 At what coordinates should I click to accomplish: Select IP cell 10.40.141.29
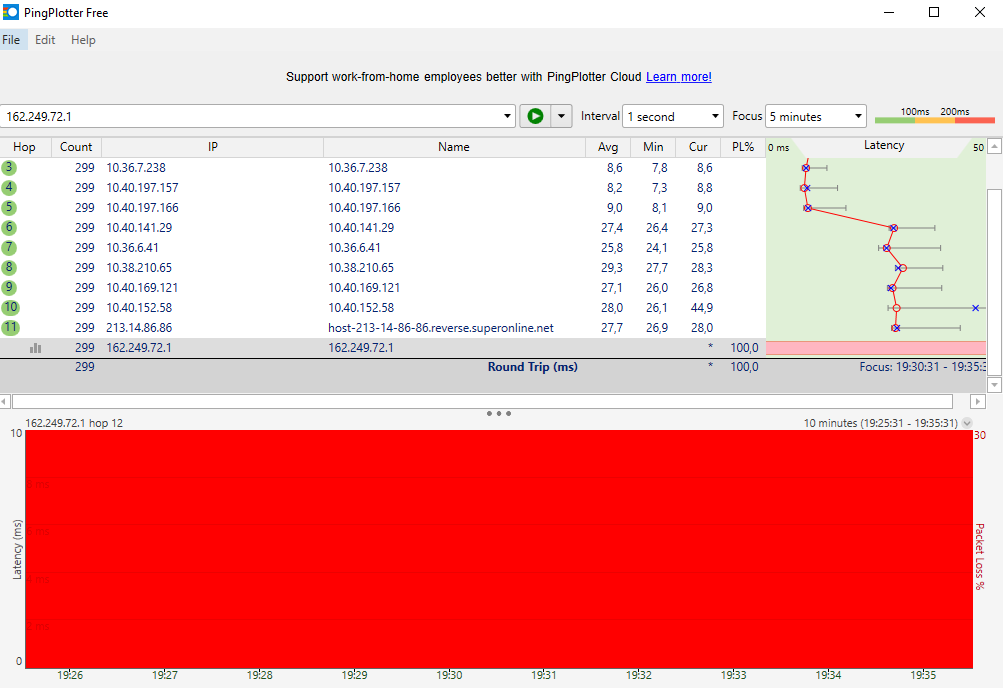pyautogui.click(x=139, y=228)
